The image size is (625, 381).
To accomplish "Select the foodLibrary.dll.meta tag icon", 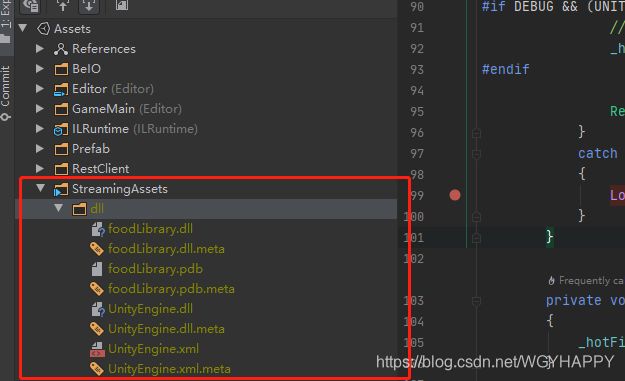I will (x=97, y=249).
